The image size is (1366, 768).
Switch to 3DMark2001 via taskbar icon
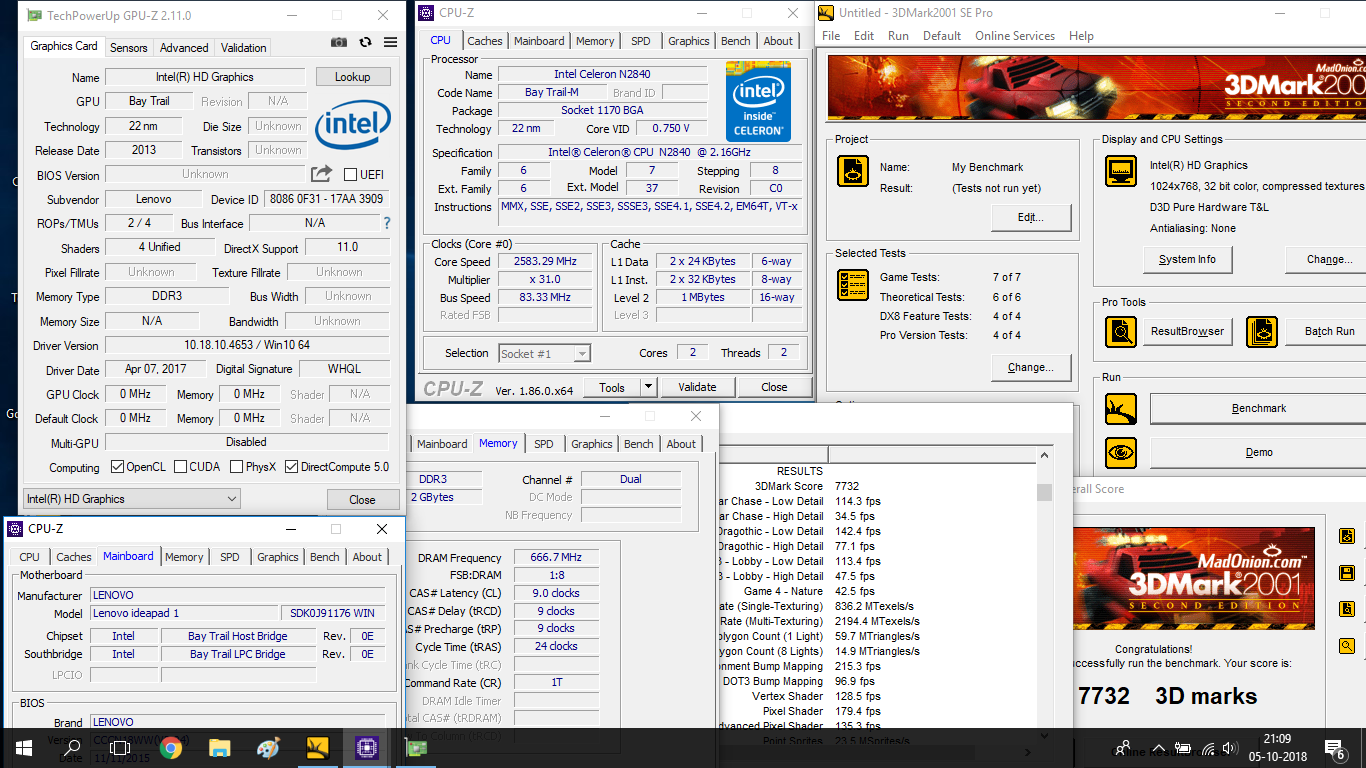[316, 747]
